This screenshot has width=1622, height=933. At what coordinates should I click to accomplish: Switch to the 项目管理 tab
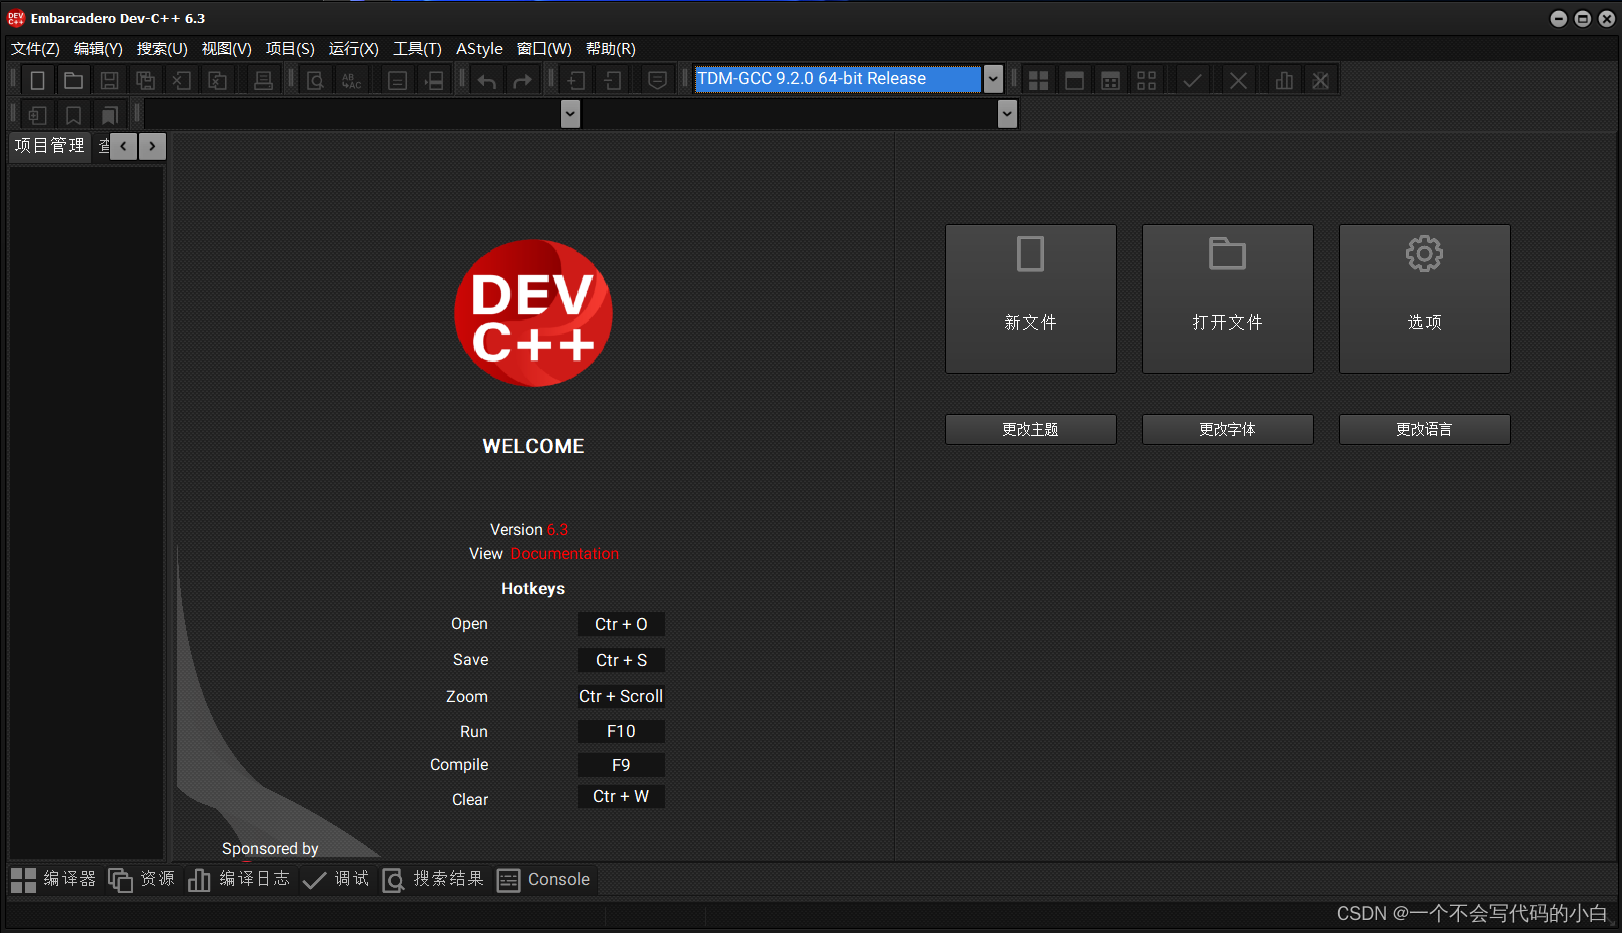click(x=50, y=146)
